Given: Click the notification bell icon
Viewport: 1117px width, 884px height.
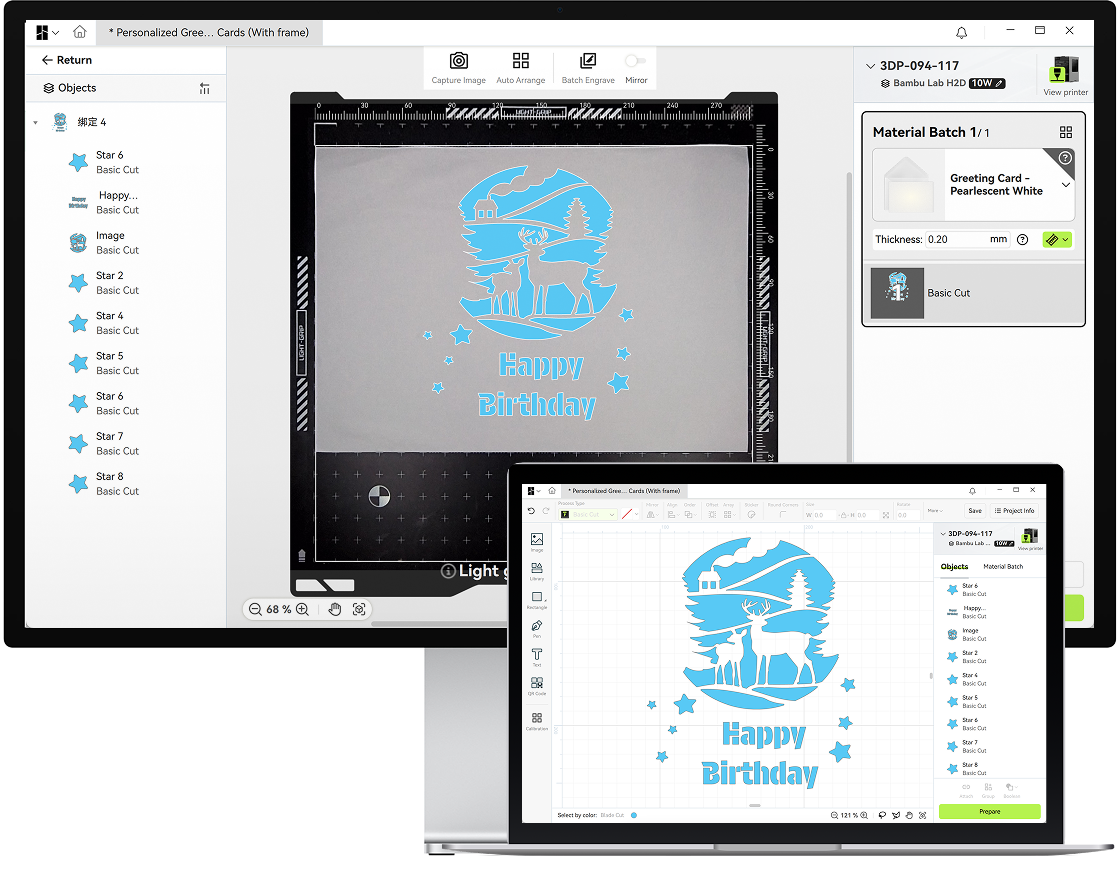Looking at the screenshot, I should click(962, 32).
